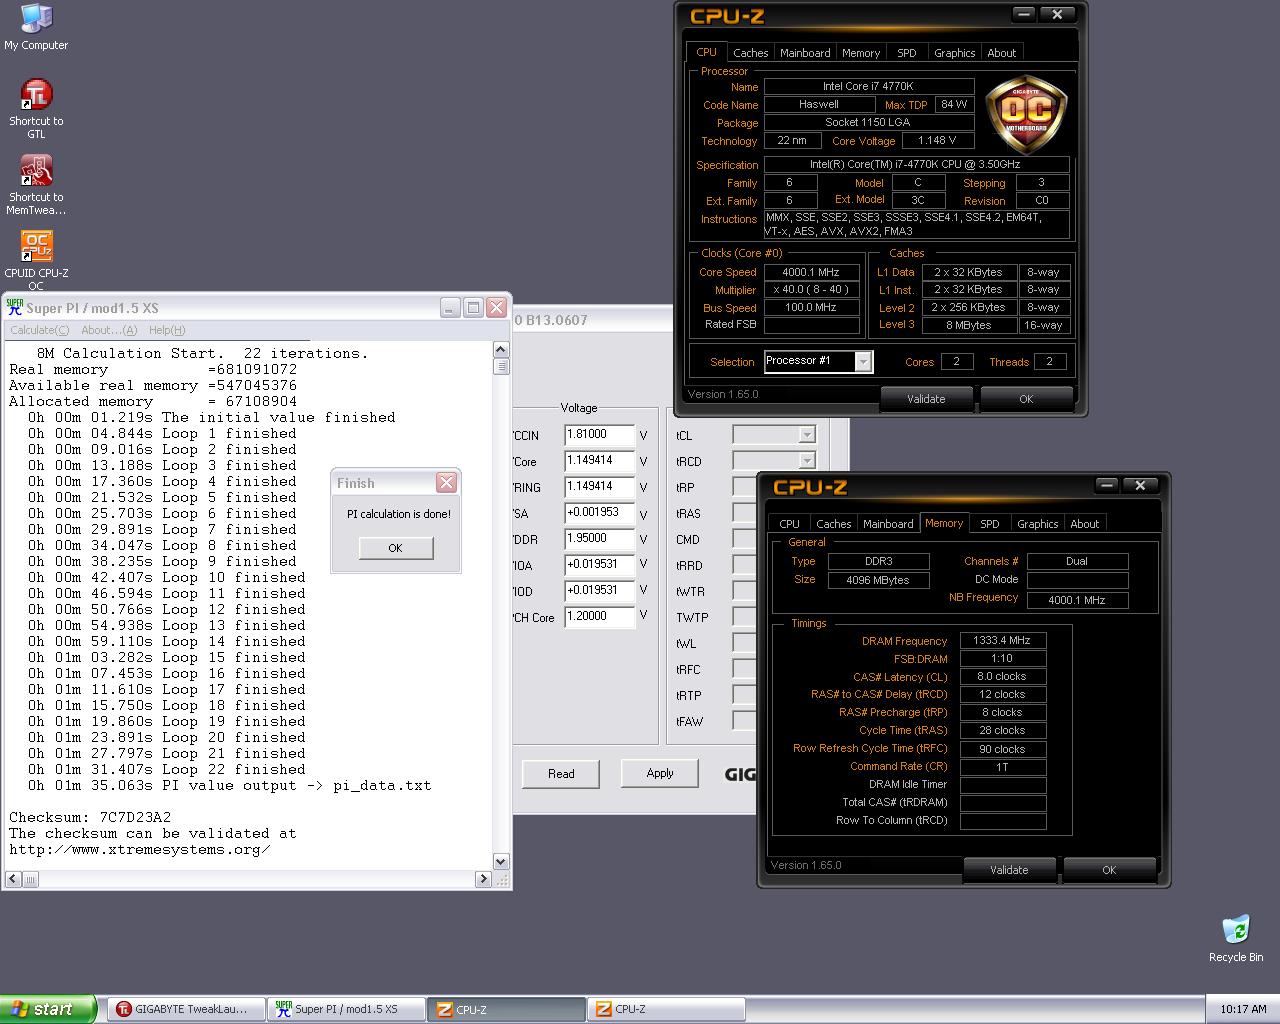Screen dimensions: 1280x1024
Task: Click the DRAM Frequency value 1333.4 MHz
Action: [1002, 641]
